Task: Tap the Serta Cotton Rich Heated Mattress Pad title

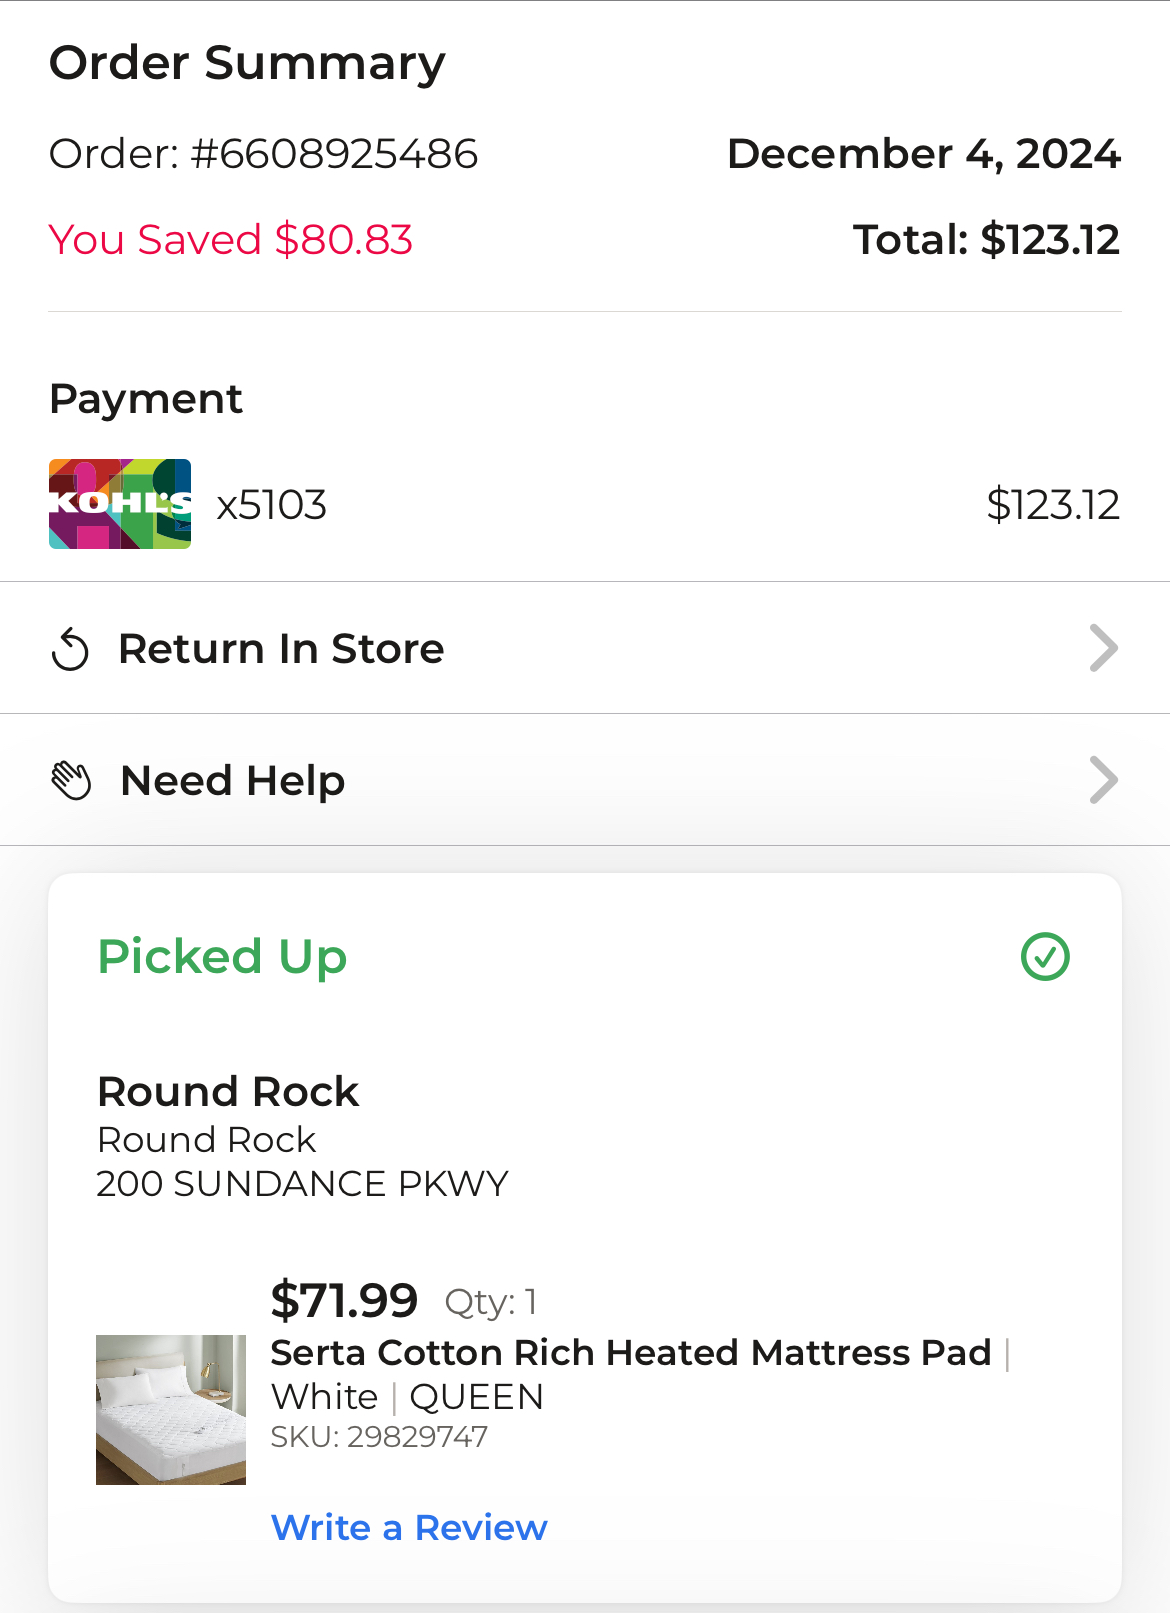Action: [x=631, y=1353]
